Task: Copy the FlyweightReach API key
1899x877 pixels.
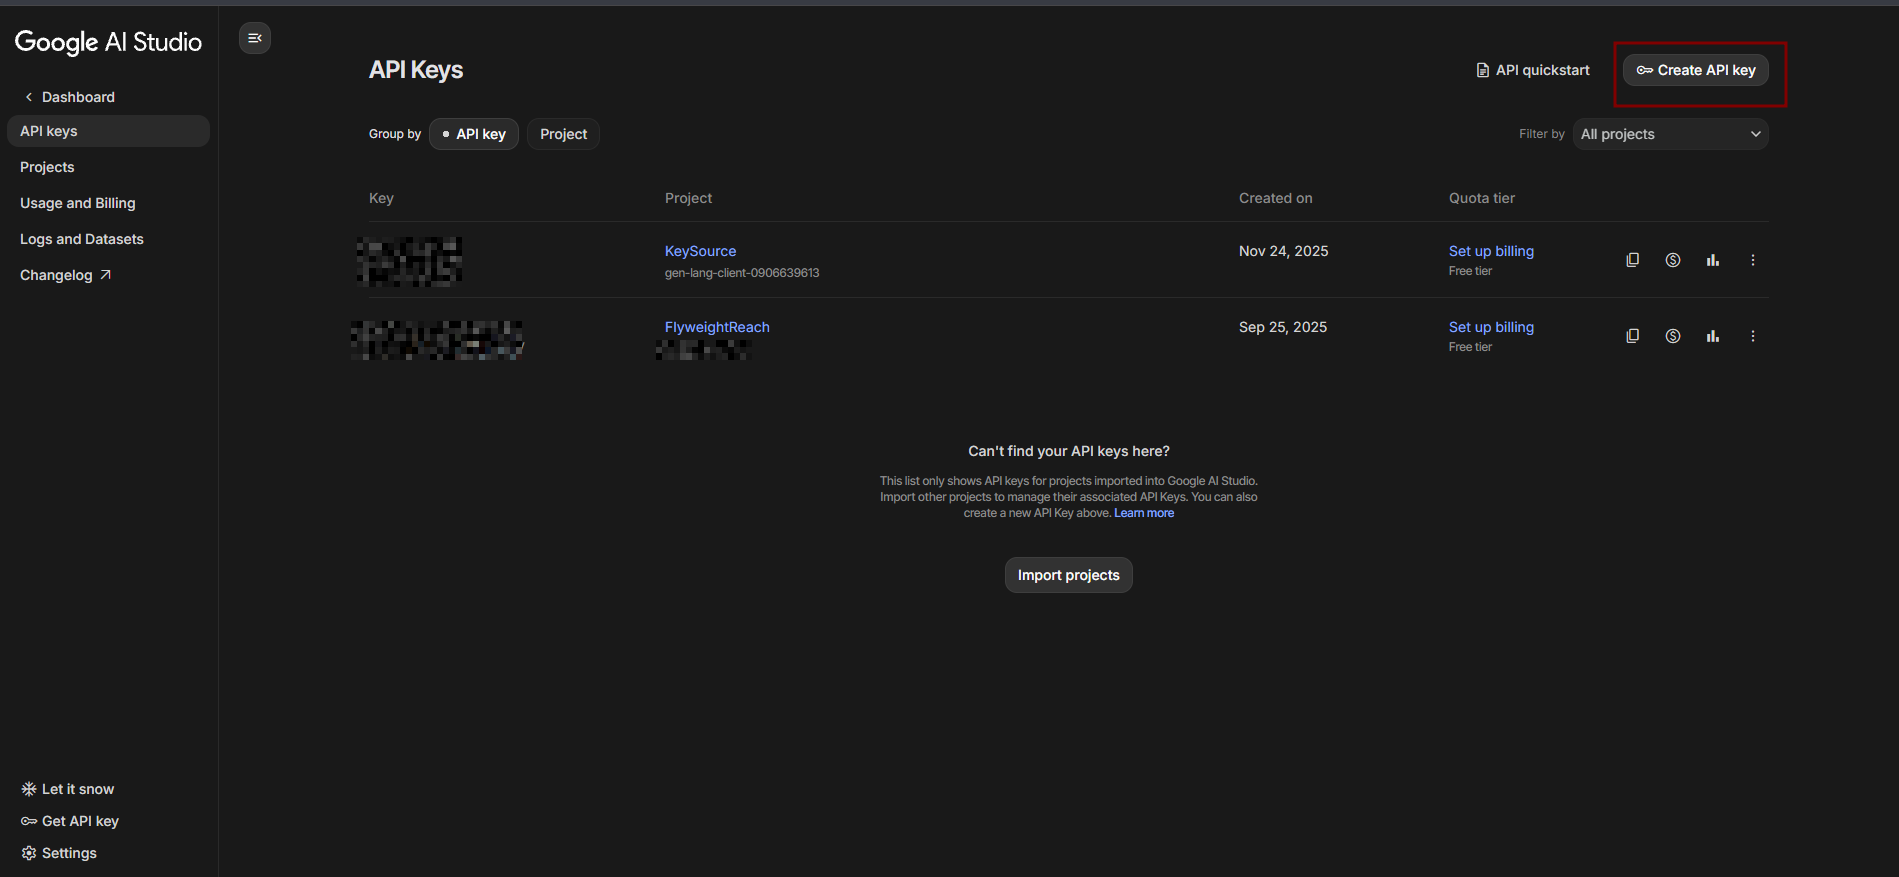Action: pos(1633,336)
